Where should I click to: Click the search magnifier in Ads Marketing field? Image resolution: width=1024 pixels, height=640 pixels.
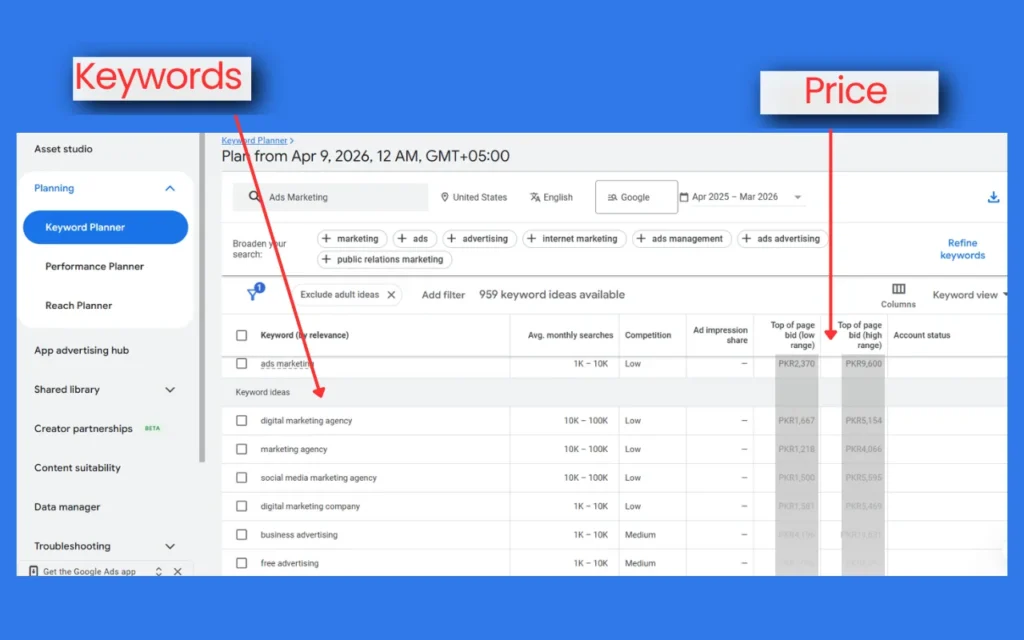pos(256,197)
